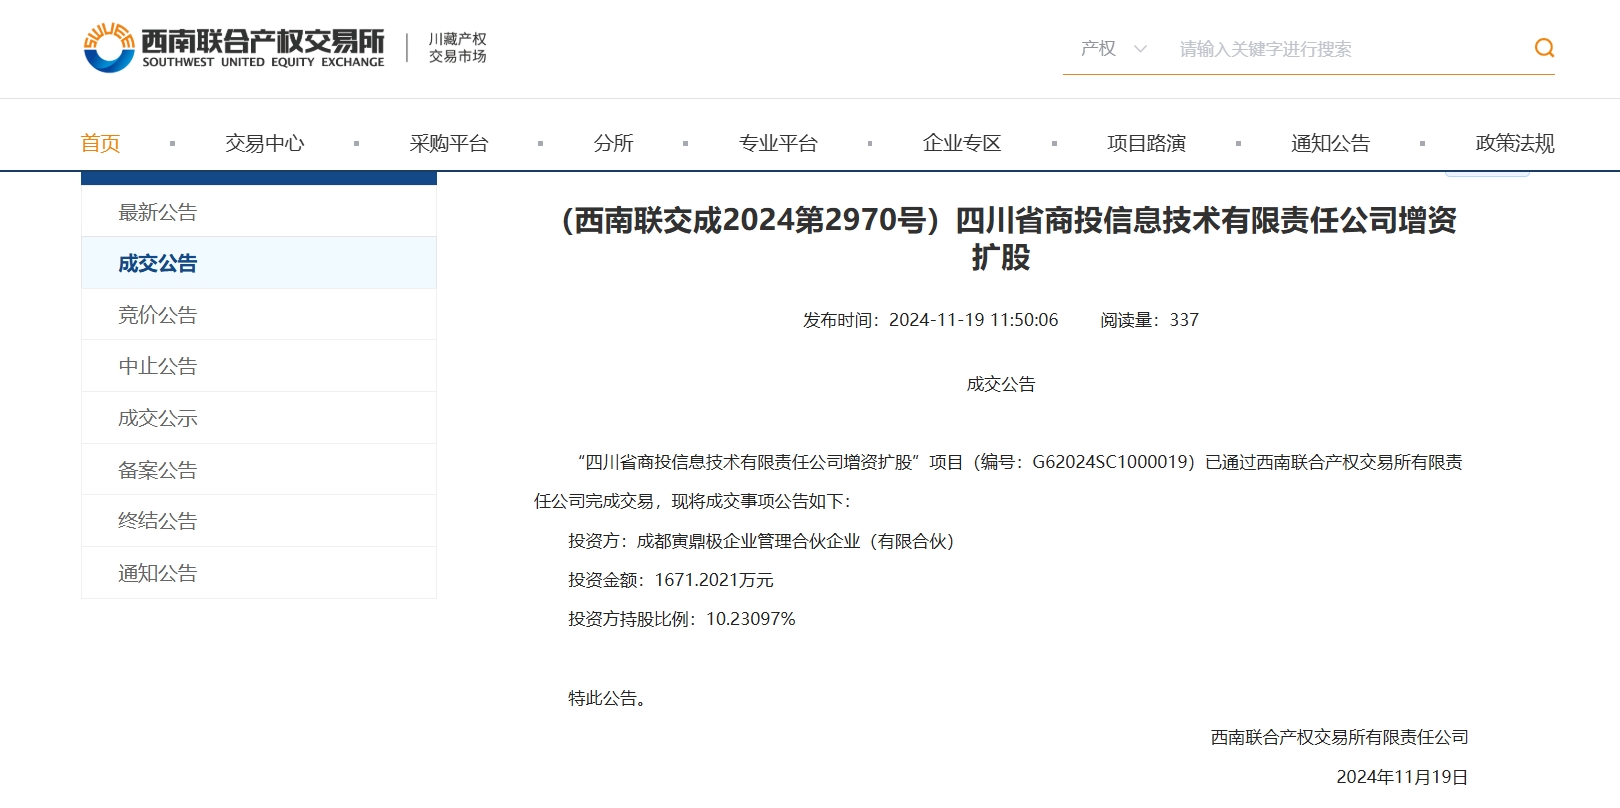Select 中止公告 in the sidebar
The image size is (1620, 808).
(259, 366)
